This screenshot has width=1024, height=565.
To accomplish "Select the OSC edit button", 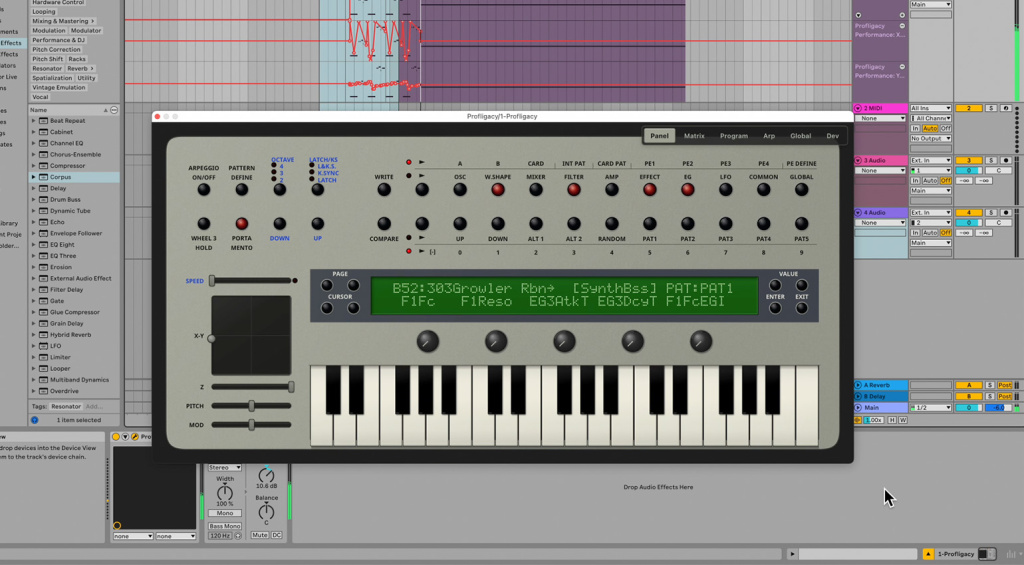I will coord(460,190).
